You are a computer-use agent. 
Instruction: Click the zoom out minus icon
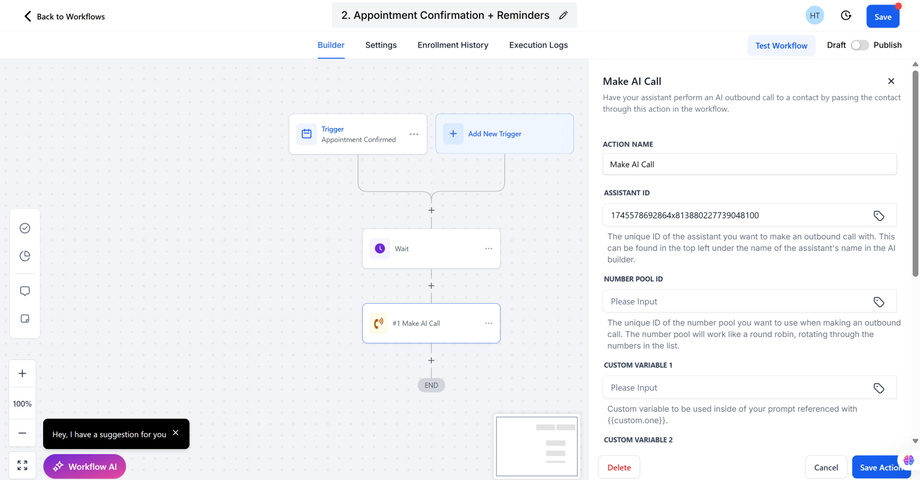23,433
